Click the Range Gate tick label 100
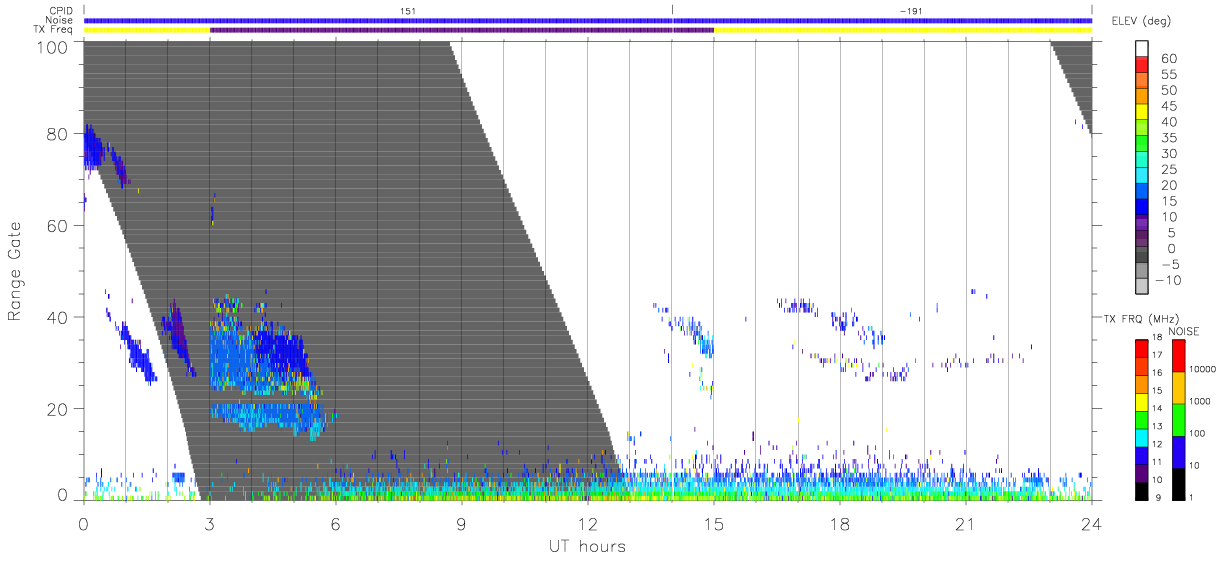This screenshot has width=1228, height=567. point(52,47)
